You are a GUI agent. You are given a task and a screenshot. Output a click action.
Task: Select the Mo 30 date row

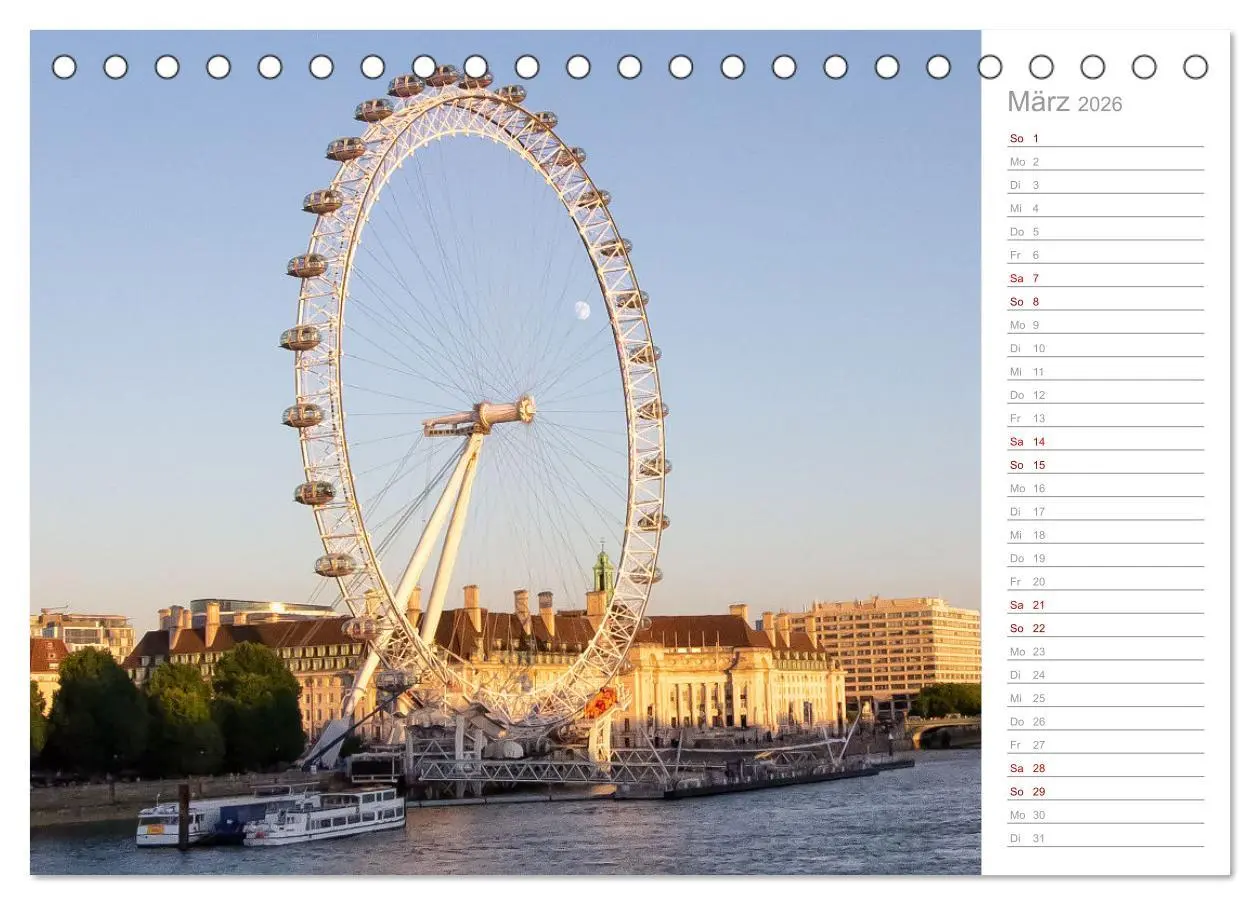[1105, 814]
